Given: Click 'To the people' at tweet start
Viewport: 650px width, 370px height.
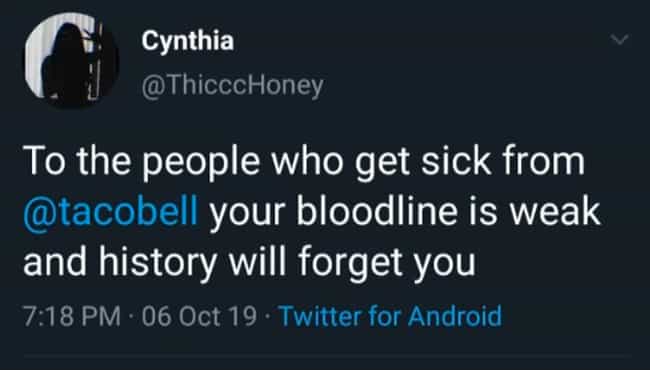Looking at the screenshot, I should (x=141, y=162).
